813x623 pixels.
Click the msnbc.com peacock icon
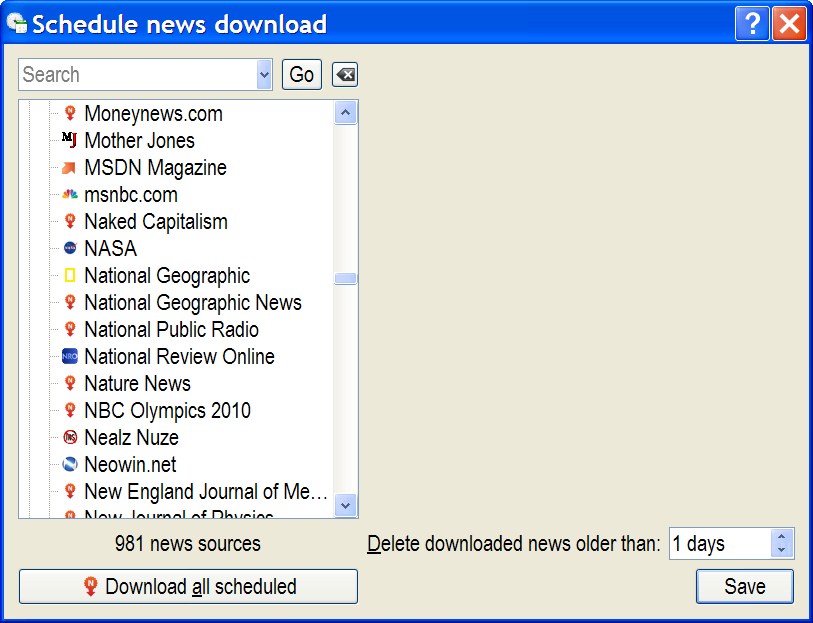[69, 194]
